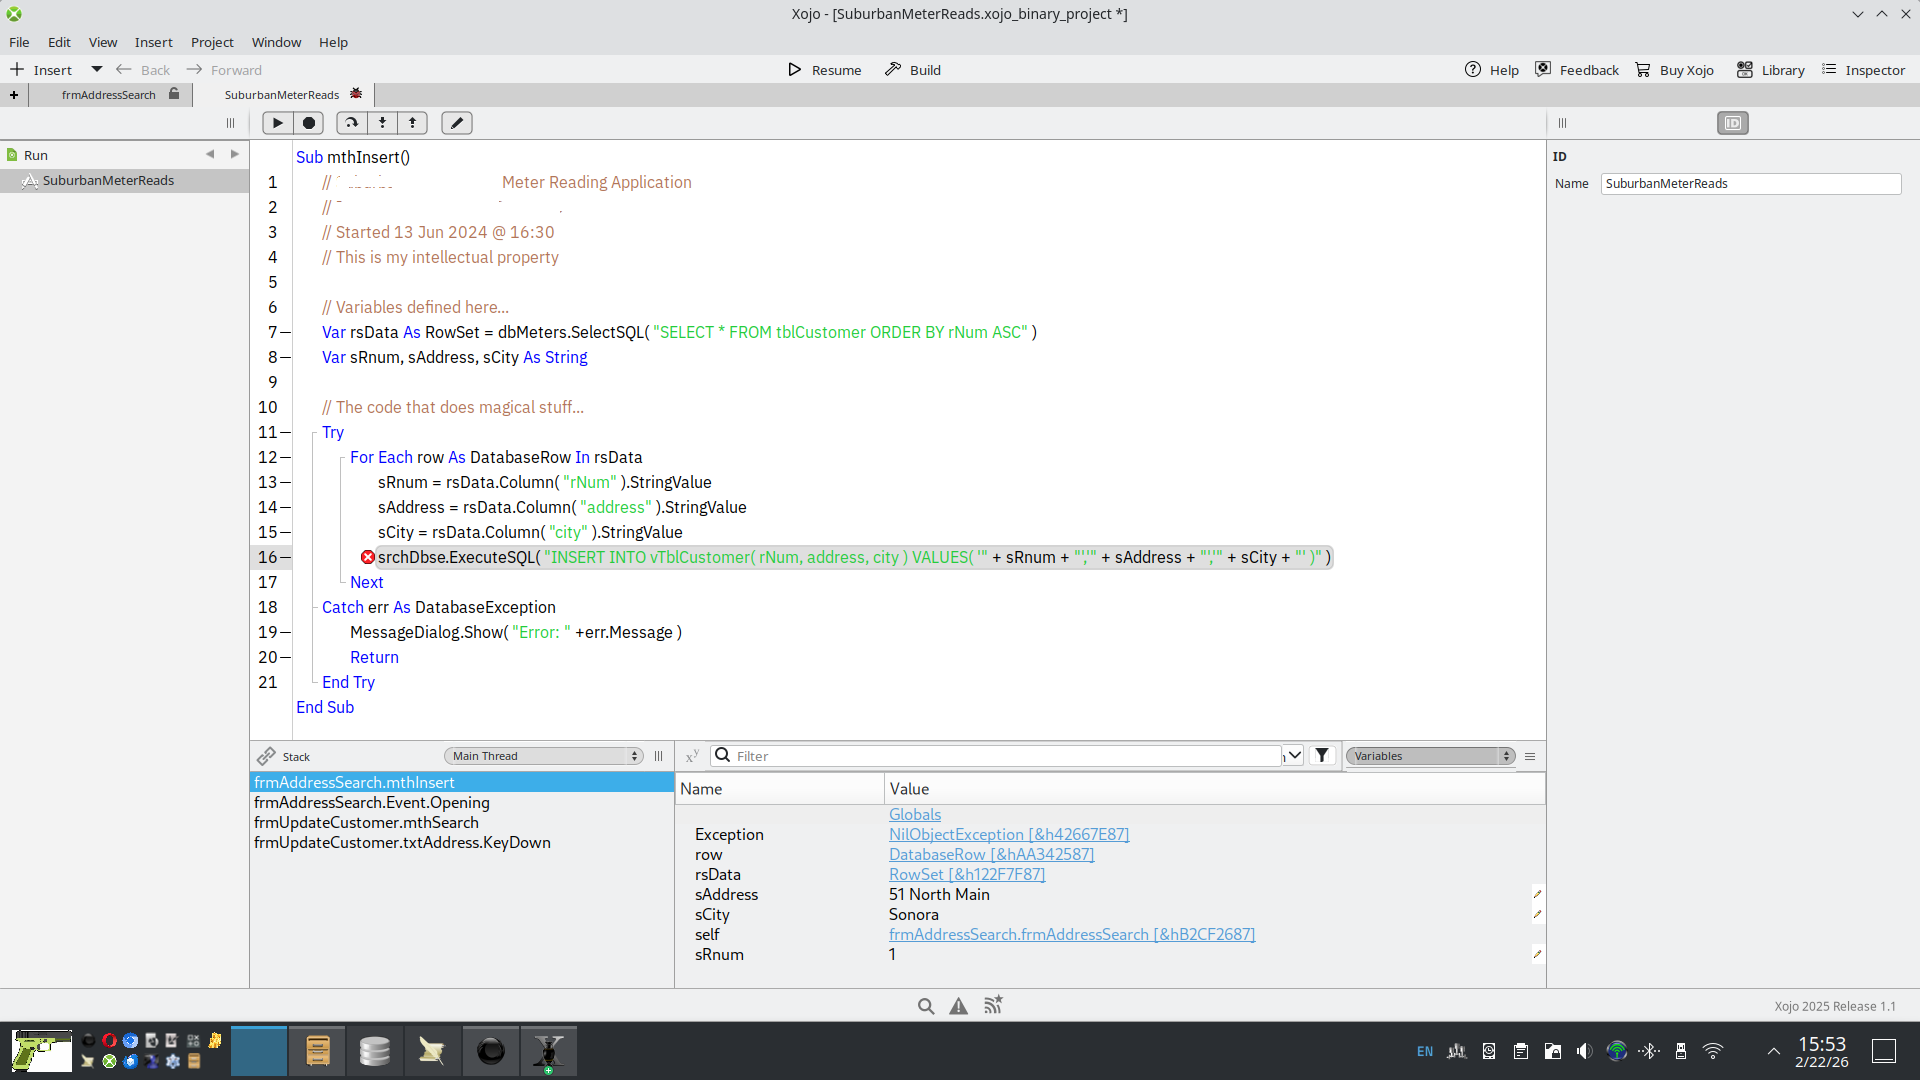Open the Variables popup menu
The width and height of the screenshot is (1920, 1080).
click(x=1430, y=756)
